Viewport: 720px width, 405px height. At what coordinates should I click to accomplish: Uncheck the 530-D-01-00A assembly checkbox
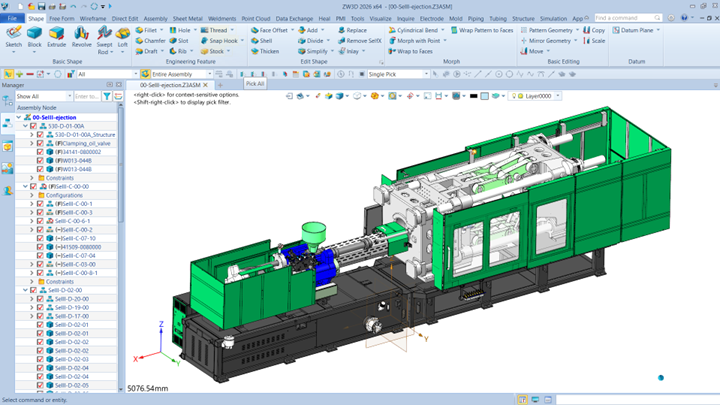[x=32, y=126]
